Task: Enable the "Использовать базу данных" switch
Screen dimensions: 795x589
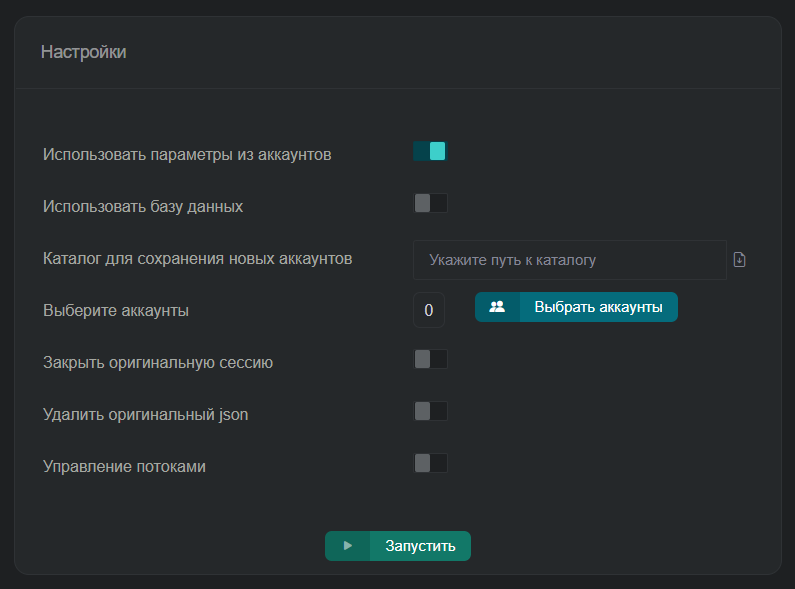Action: click(x=430, y=204)
